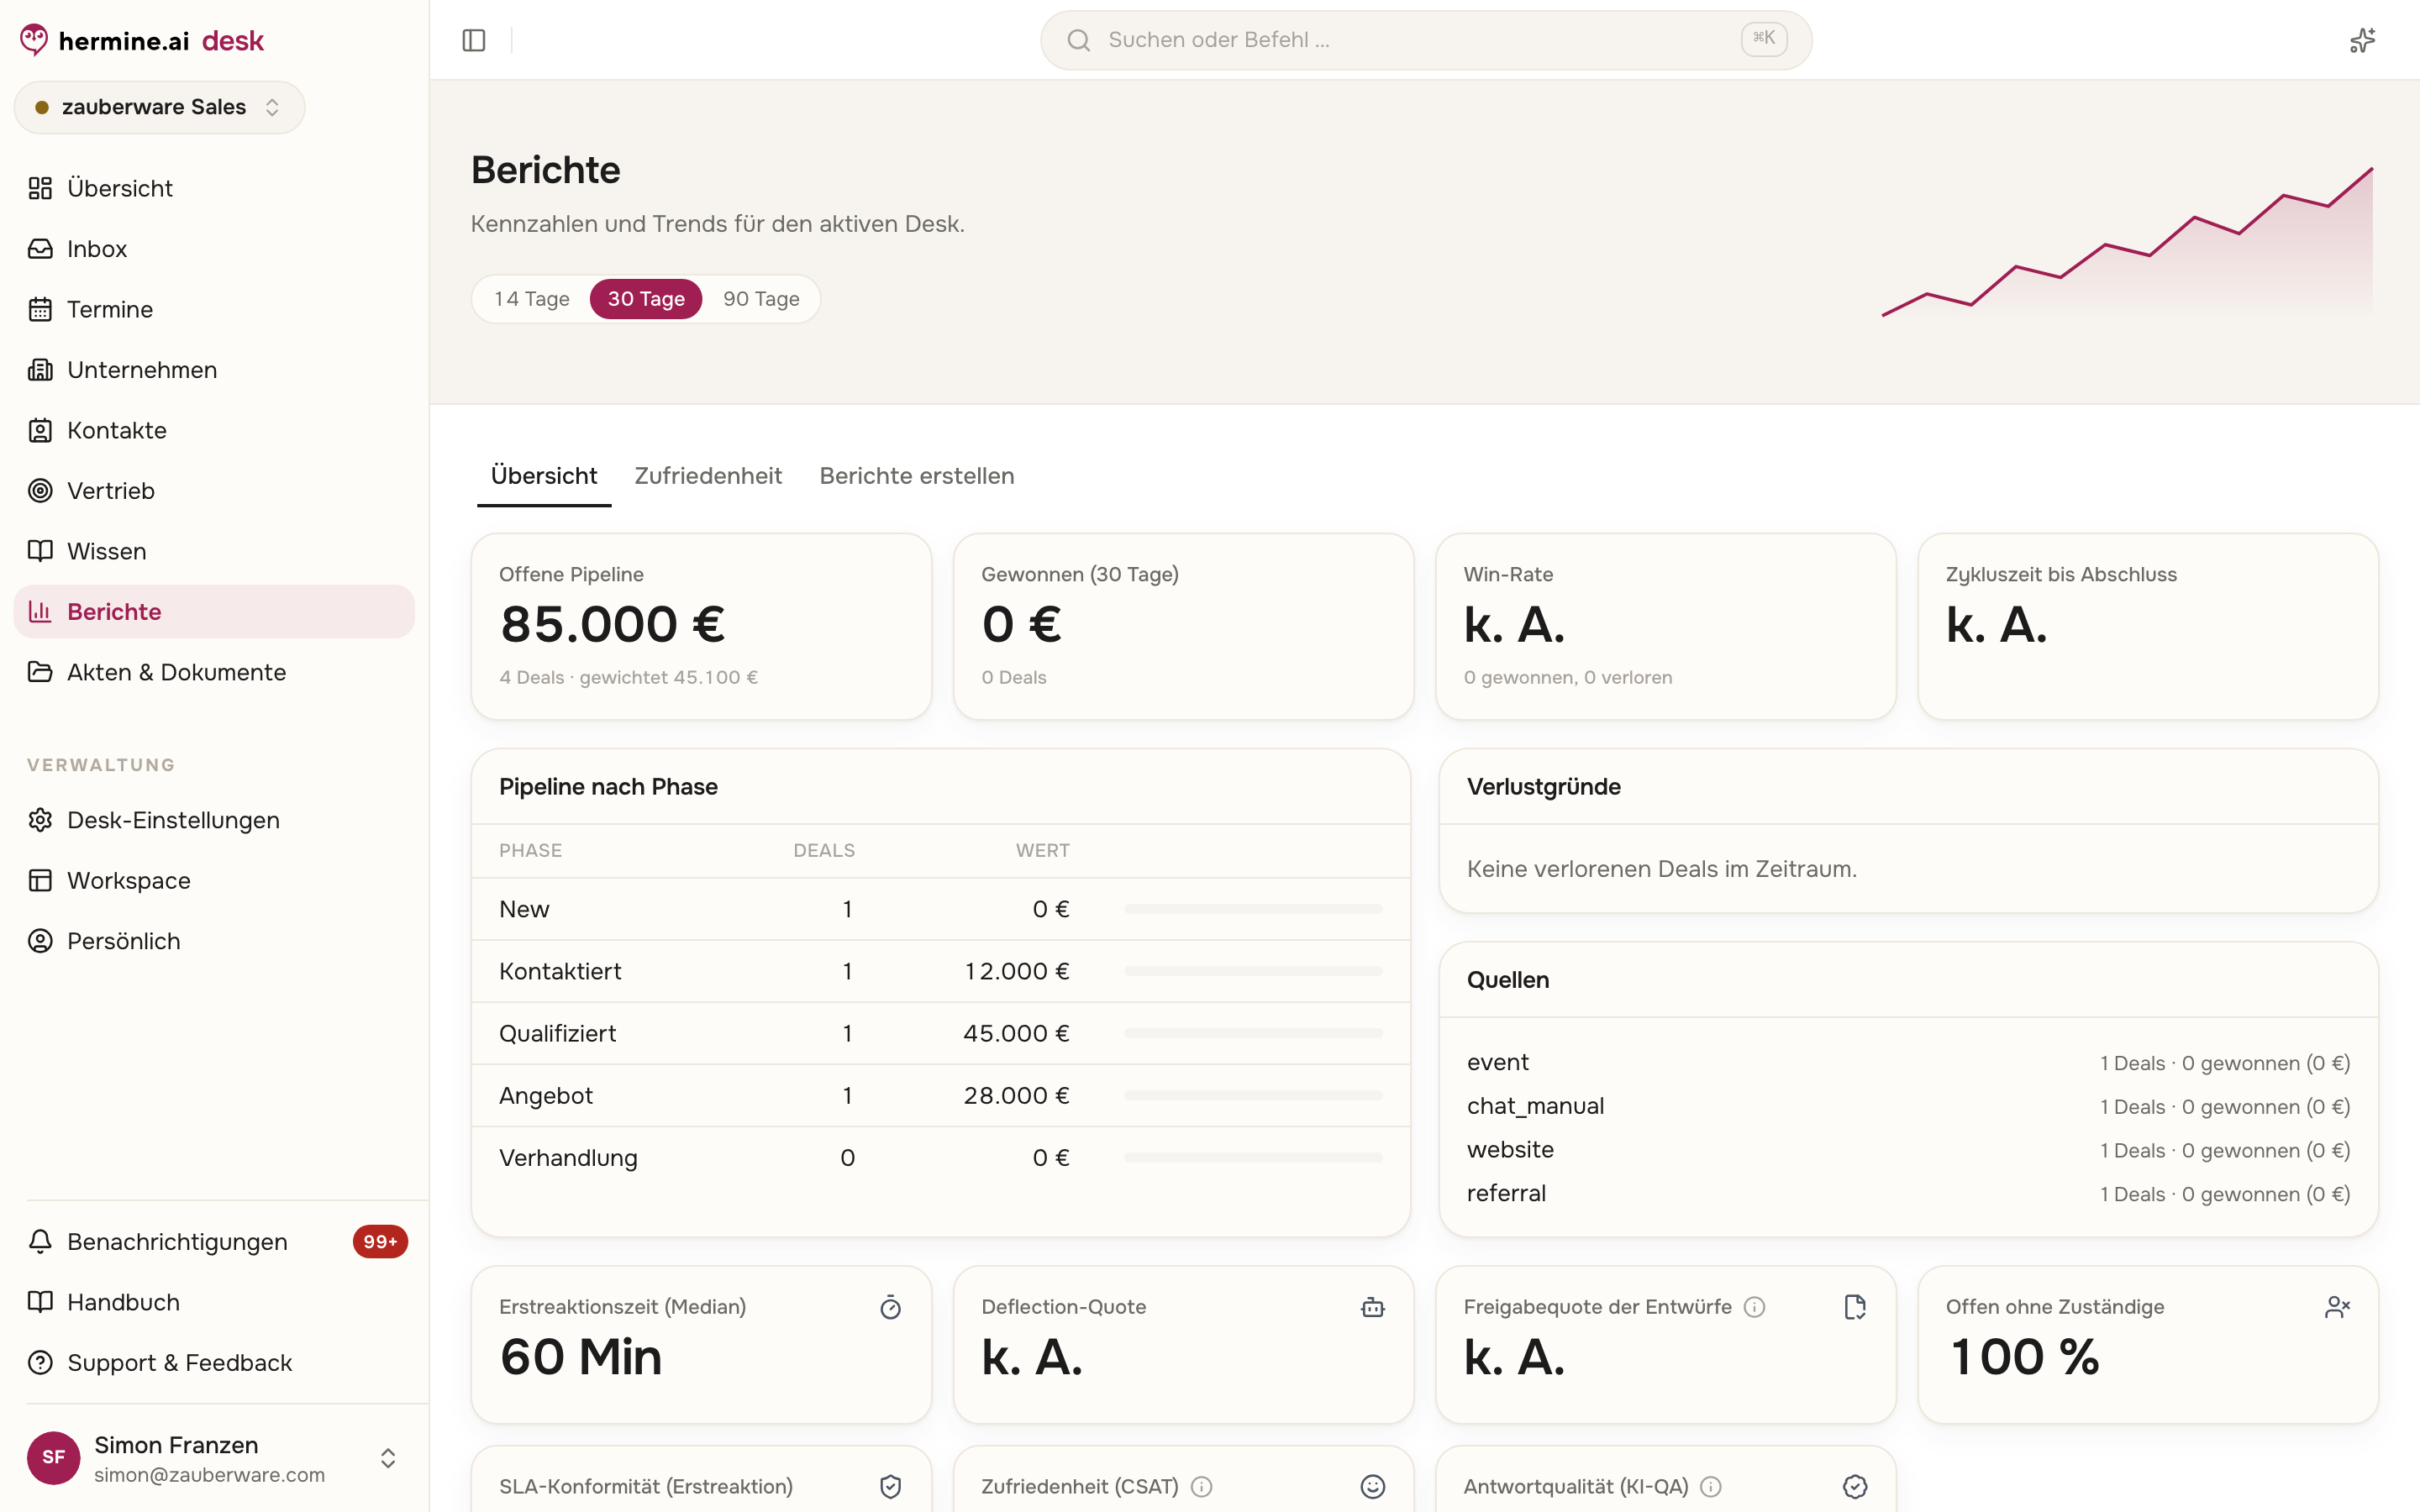Click the Akten & Dokumente folder icon
This screenshot has width=2420, height=1512.
tap(40, 672)
